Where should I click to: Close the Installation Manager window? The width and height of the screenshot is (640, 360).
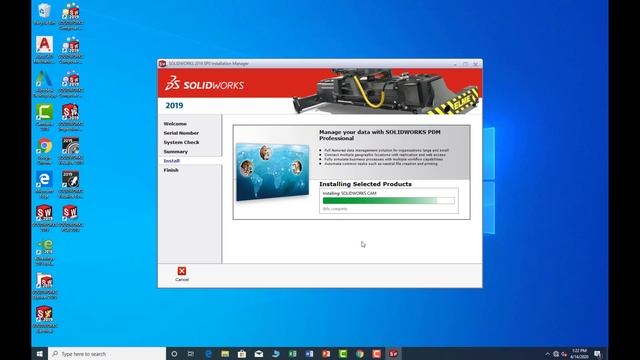click(x=476, y=64)
